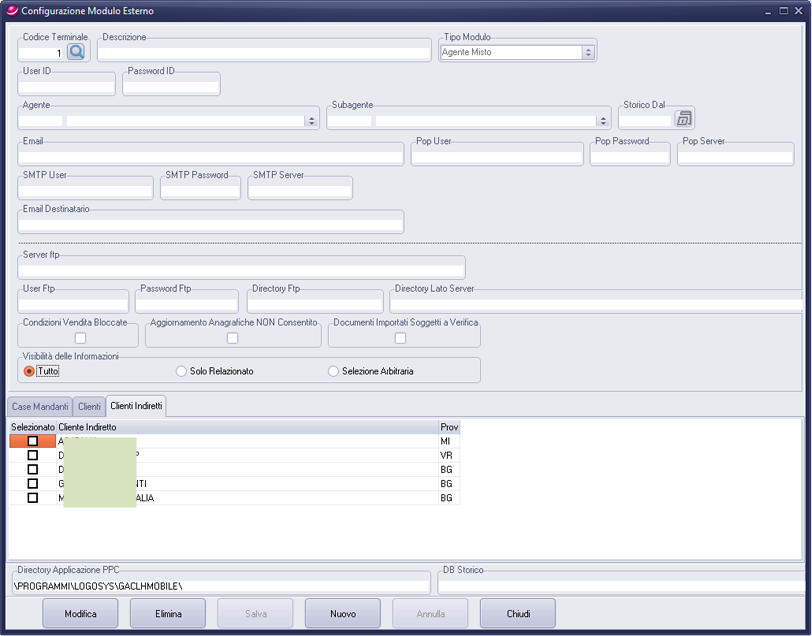Select the Tutto radio button
Image resolution: width=812 pixels, height=636 pixels.
click(x=29, y=371)
